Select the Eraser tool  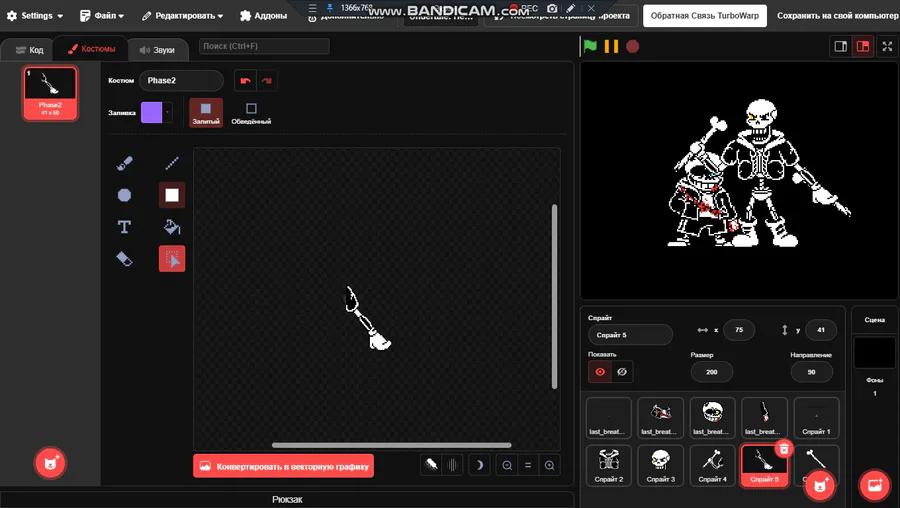click(124, 259)
